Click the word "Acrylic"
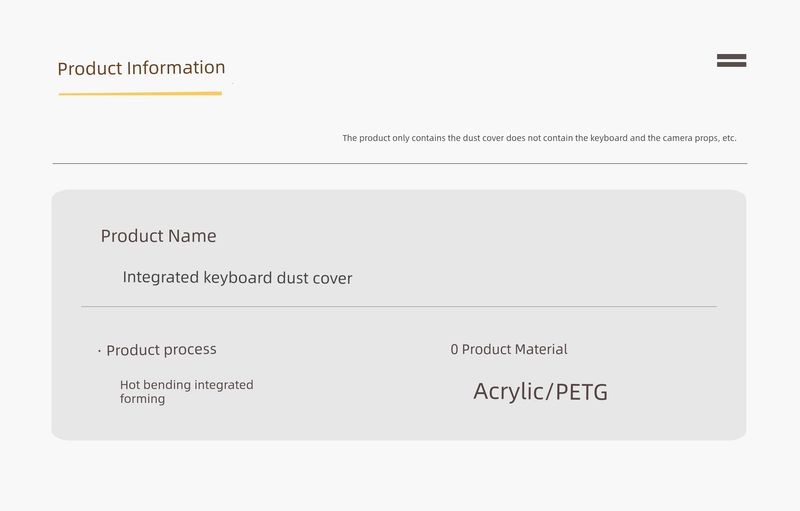Screen dimensions: 800x511 coord(508,392)
